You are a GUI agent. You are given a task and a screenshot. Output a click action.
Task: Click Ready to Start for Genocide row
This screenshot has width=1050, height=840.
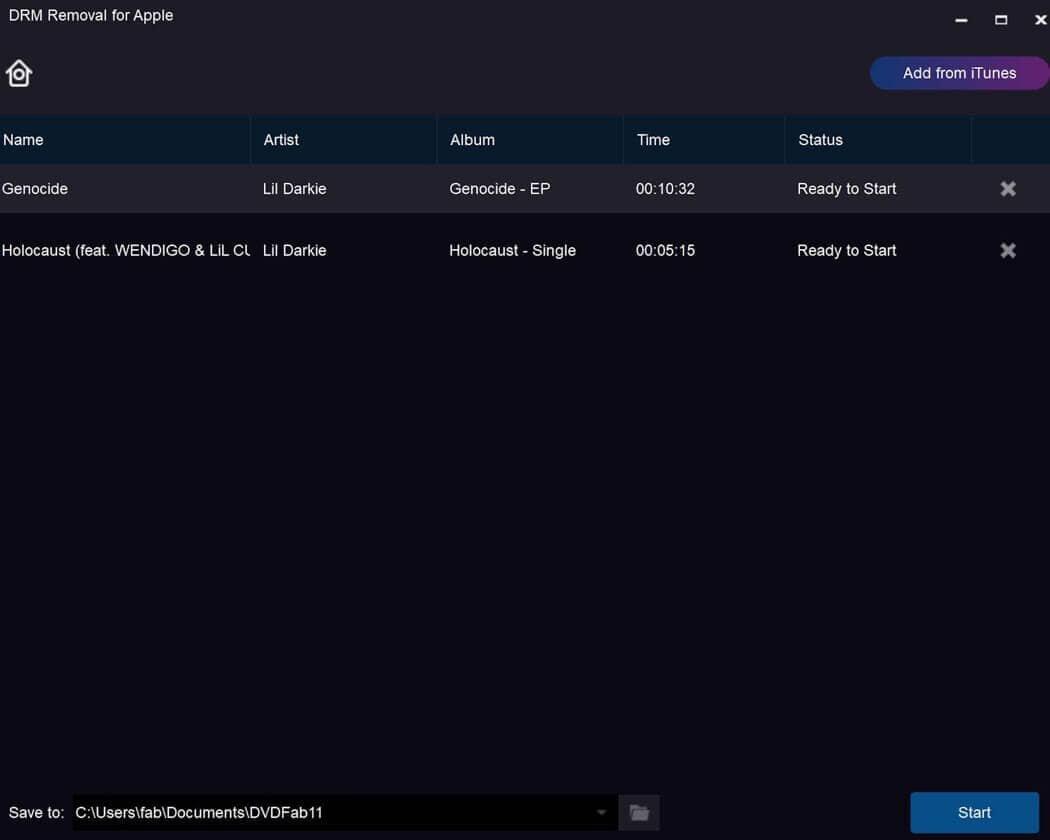(x=846, y=189)
